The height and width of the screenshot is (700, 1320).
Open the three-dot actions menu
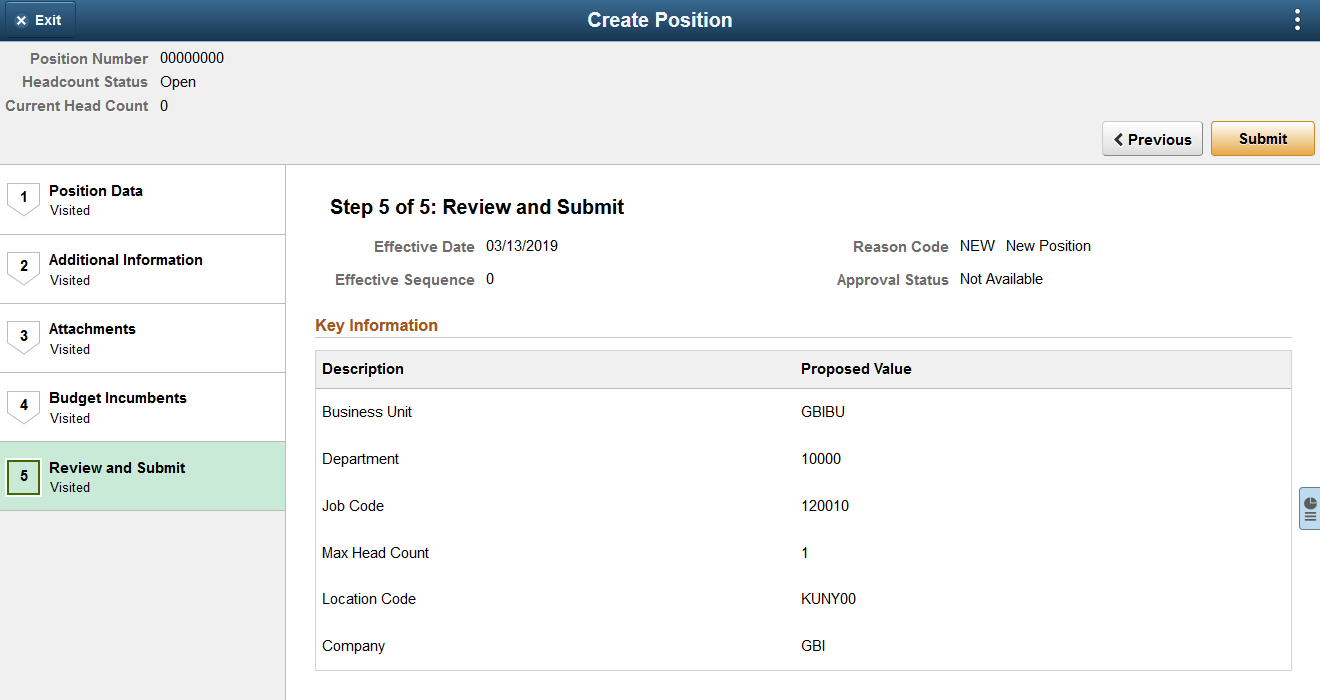tap(1297, 20)
